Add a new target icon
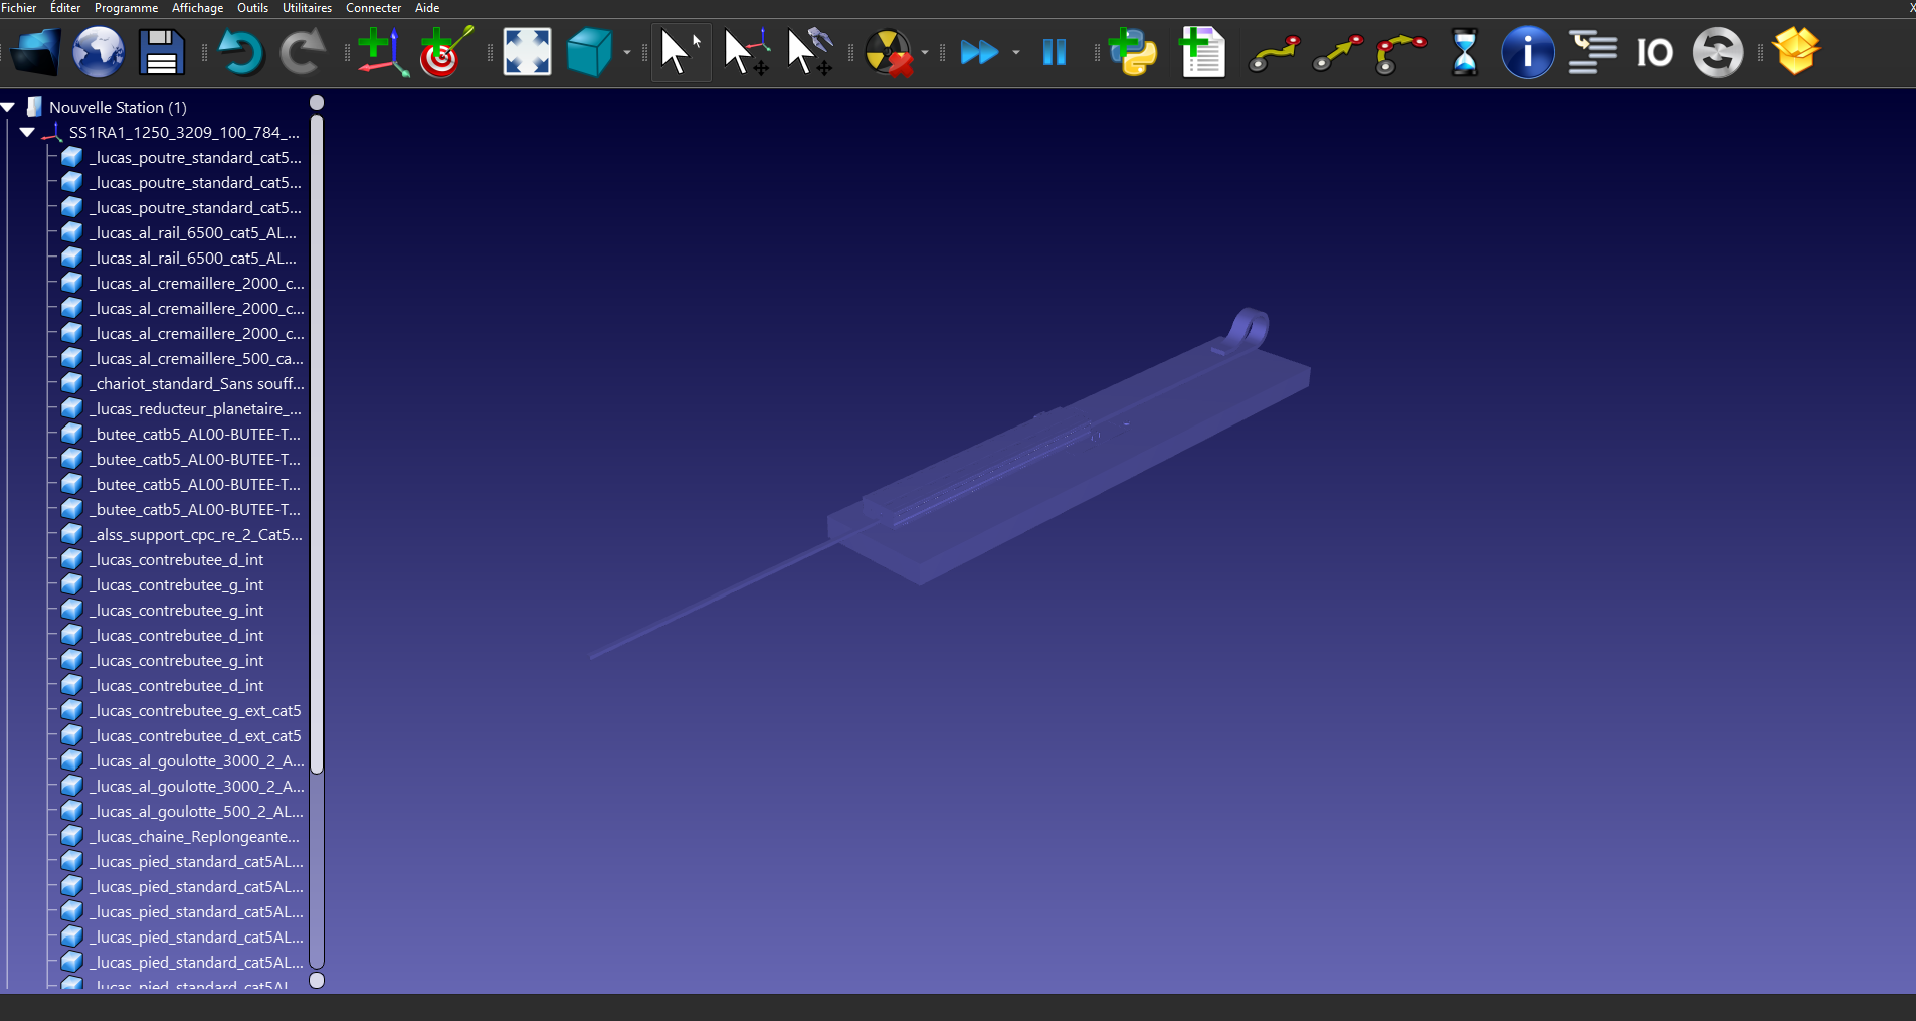This screenshot has height=1021, width=1916. (x=445, y=52)
